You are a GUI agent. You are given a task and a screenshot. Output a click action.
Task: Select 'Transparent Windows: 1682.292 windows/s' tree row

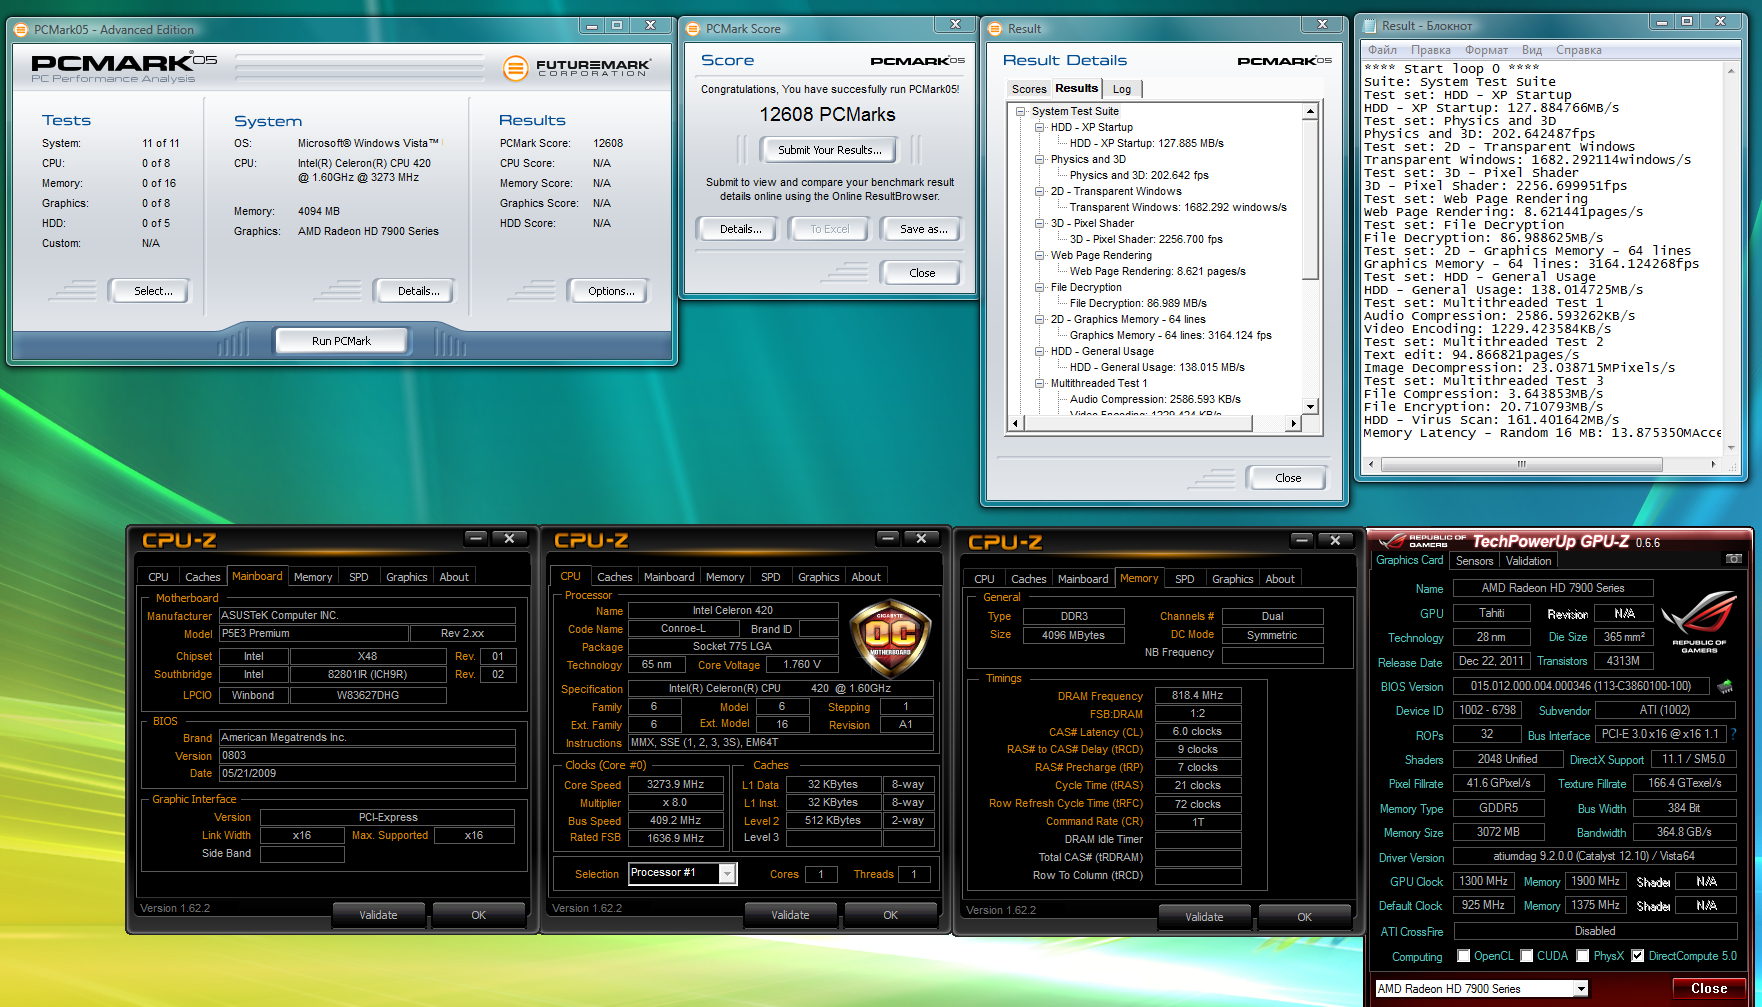(x=1178, y=208)
